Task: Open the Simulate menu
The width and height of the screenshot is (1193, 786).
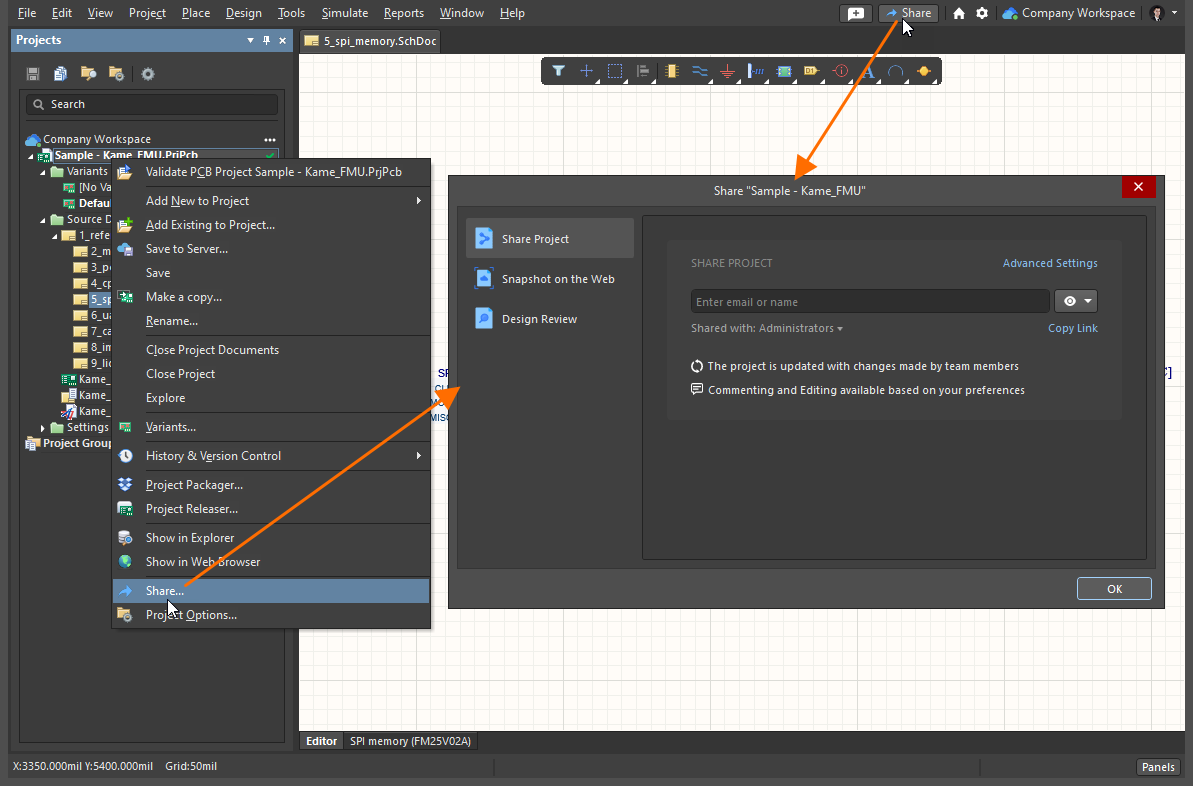Action: pyautogui.click(x=345, y=13)
